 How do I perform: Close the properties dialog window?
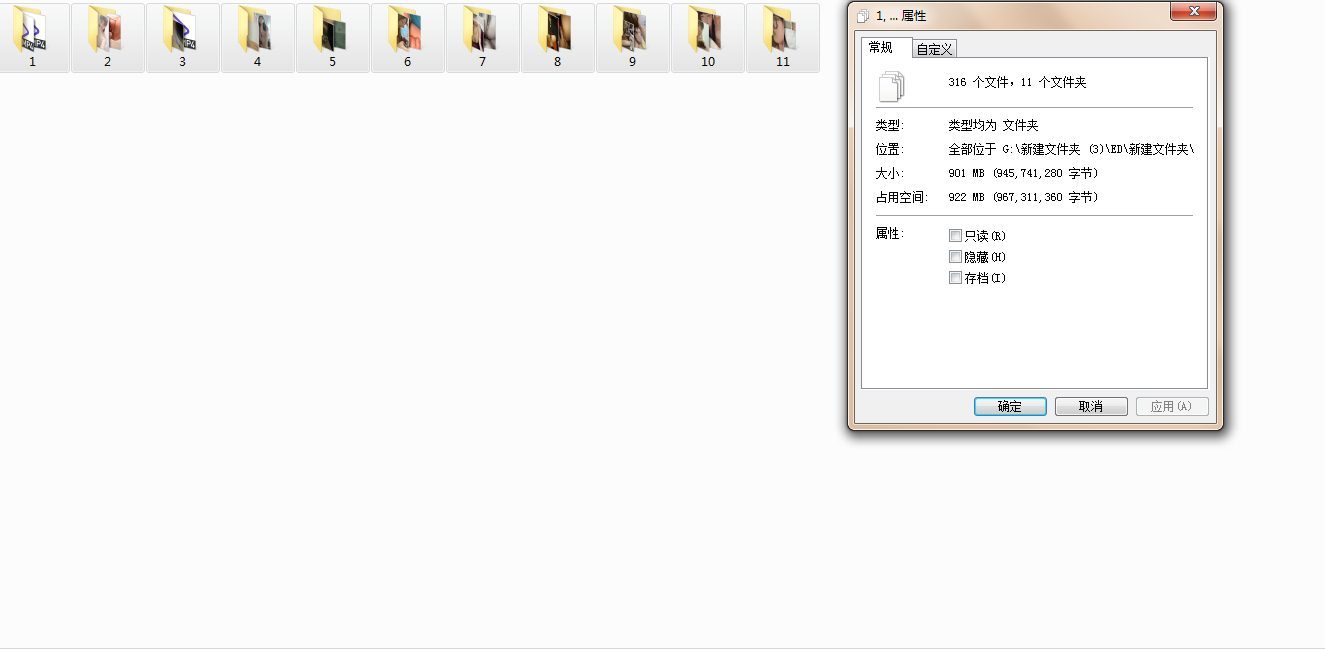(x=1193, y=11)
